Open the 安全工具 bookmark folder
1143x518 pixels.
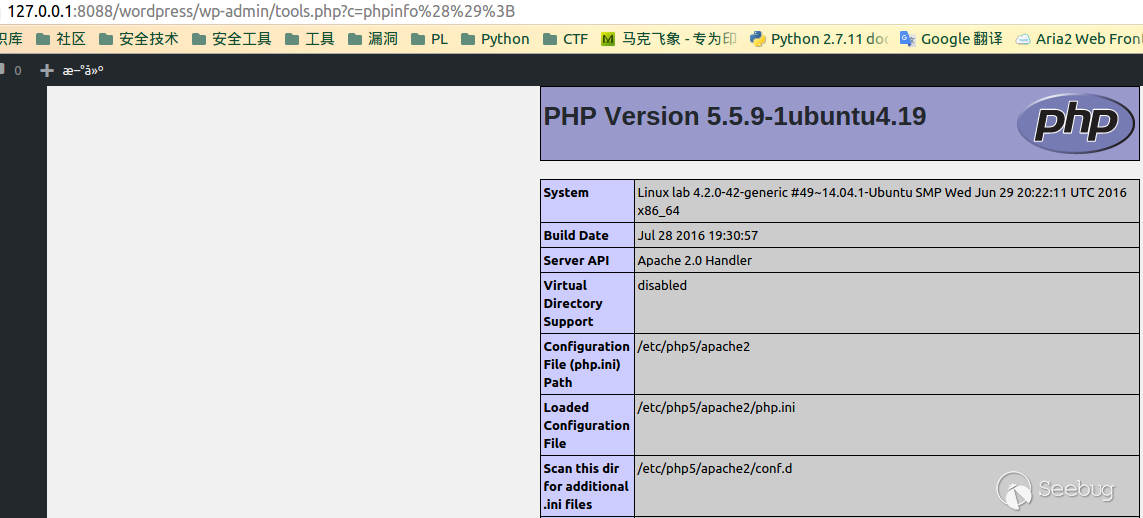(x=231, y=39)
